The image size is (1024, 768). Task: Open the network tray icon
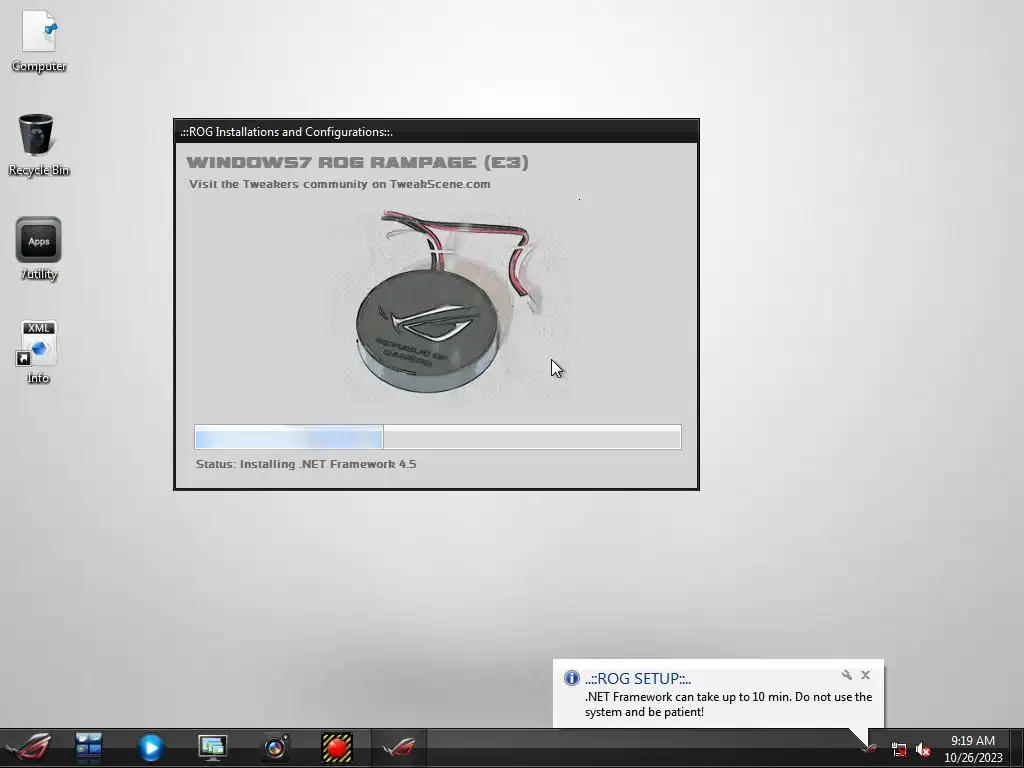(899, 750)
